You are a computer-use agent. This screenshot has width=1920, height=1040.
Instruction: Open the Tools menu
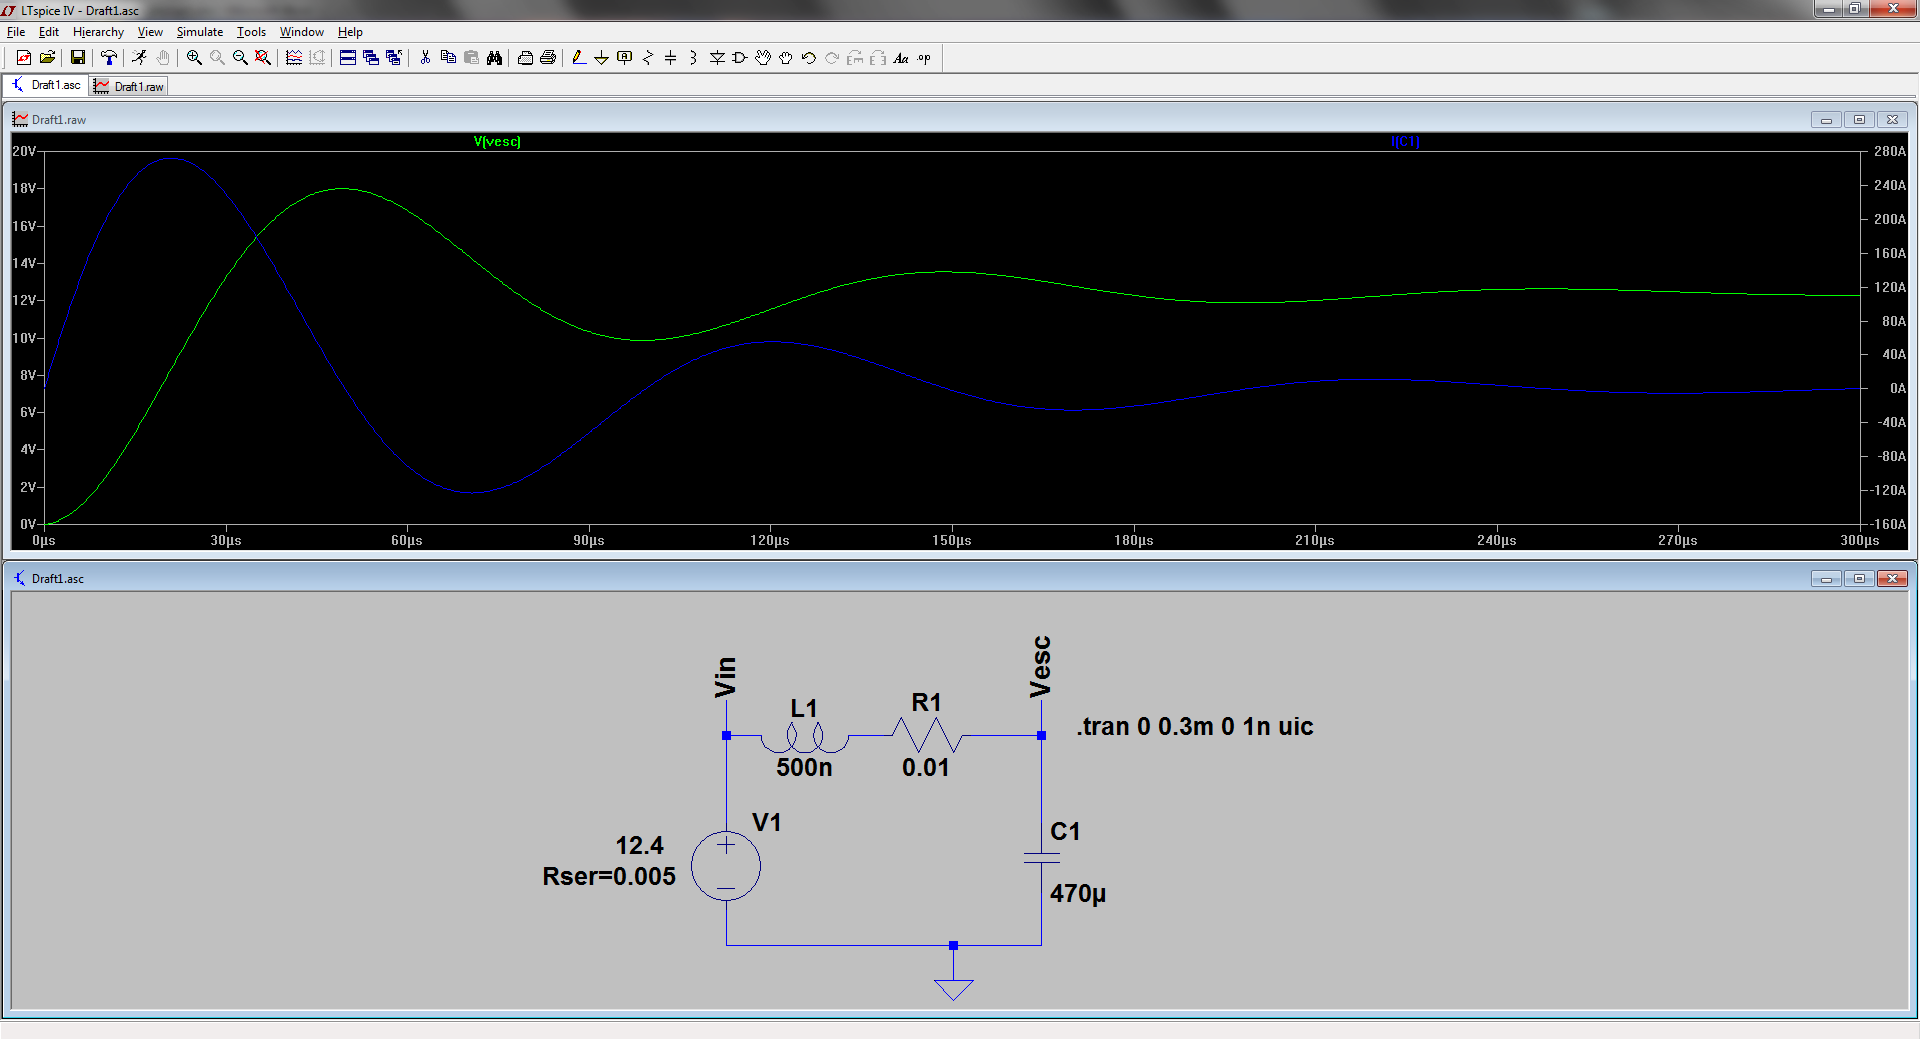(251, 32)
